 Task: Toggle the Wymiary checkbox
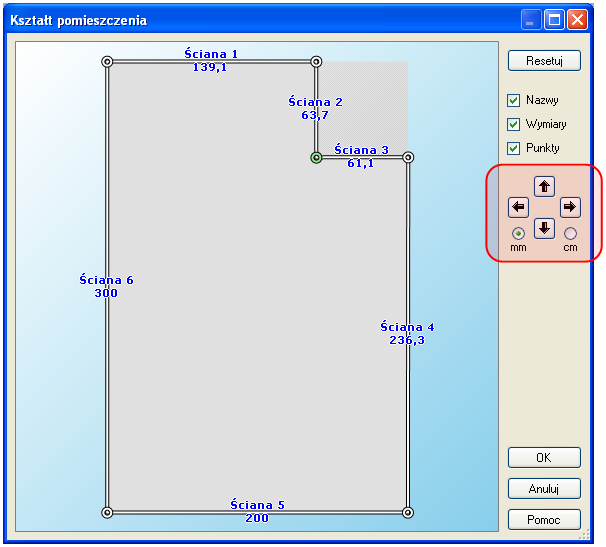point(514,125)
